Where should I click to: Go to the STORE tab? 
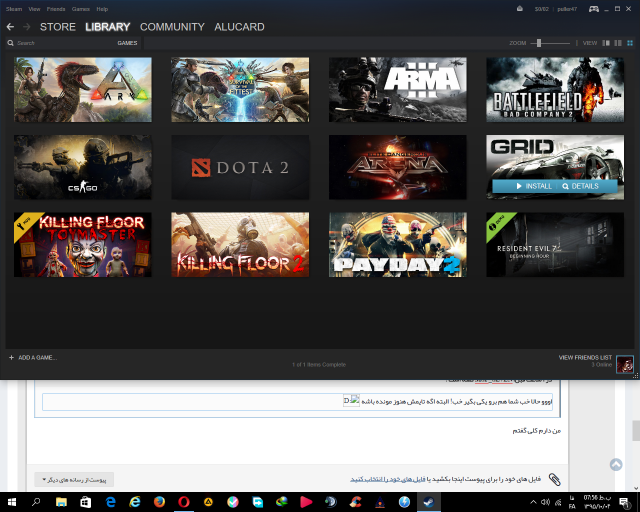58,27
